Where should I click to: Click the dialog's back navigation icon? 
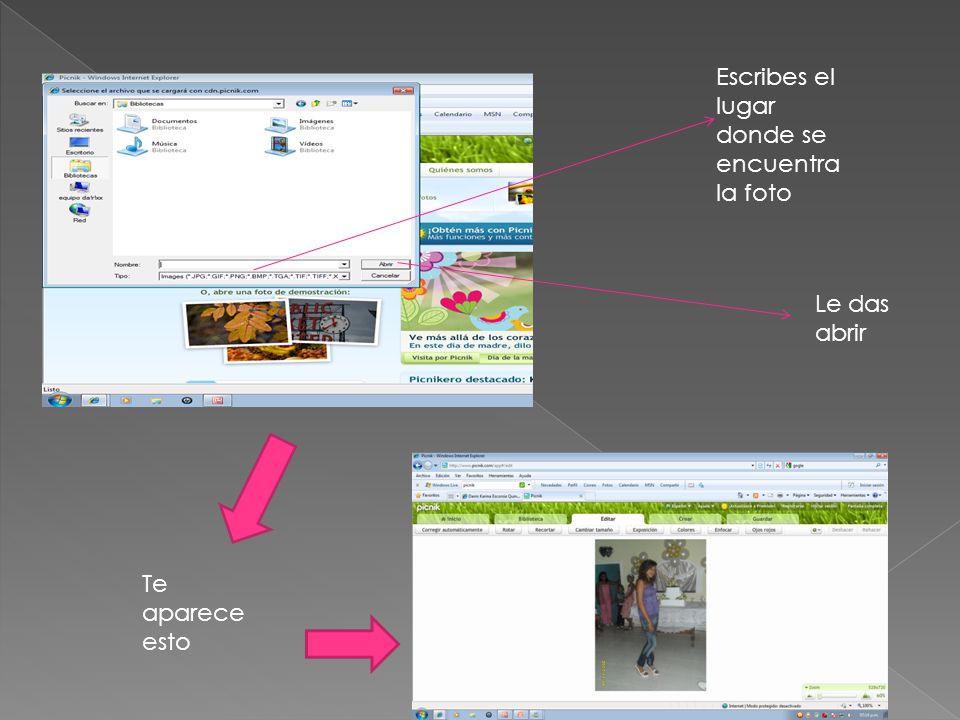click(300, 103)
